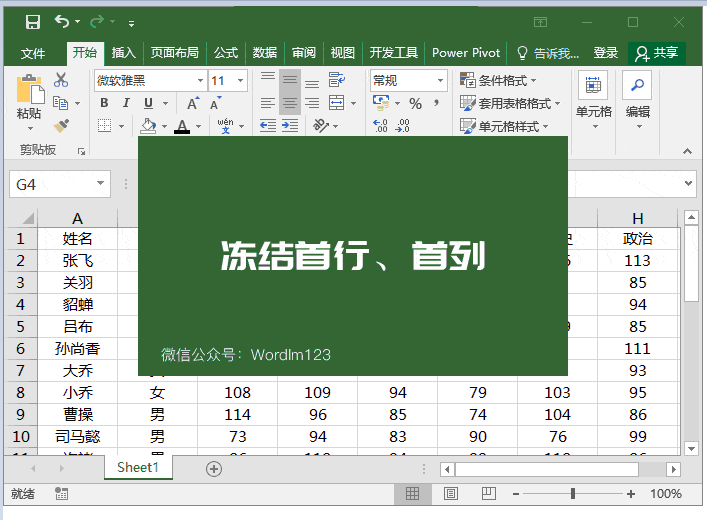The width and height of the screenshot is (707, 520).
Task: Zoom out with the minus button
Action: [x=516, y=494]
